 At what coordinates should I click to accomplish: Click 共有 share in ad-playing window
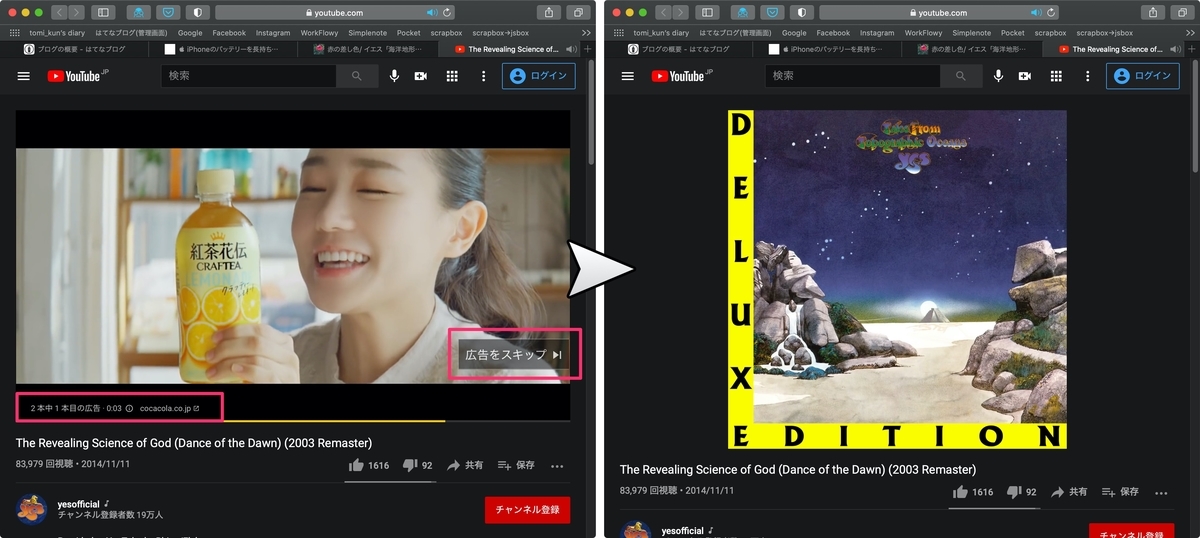[465, 465]
